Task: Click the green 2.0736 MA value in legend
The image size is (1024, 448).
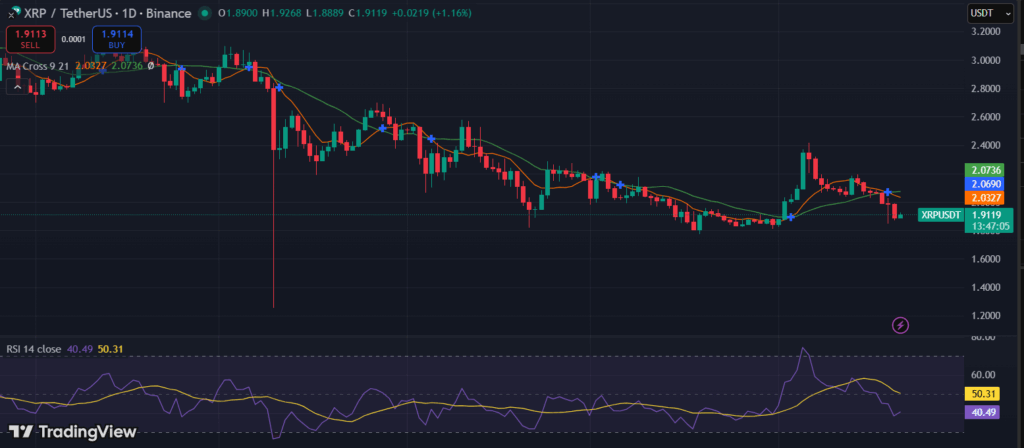Action: pyautogui.click(x=127, y=65)
